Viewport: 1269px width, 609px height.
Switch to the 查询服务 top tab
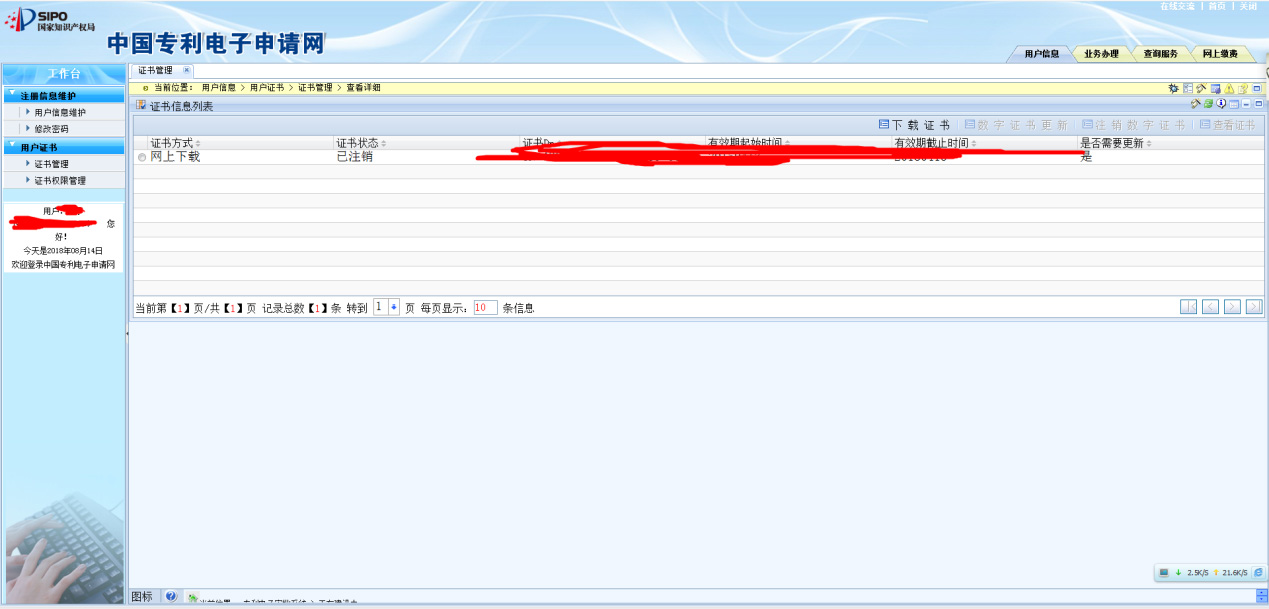[1160, 54]
